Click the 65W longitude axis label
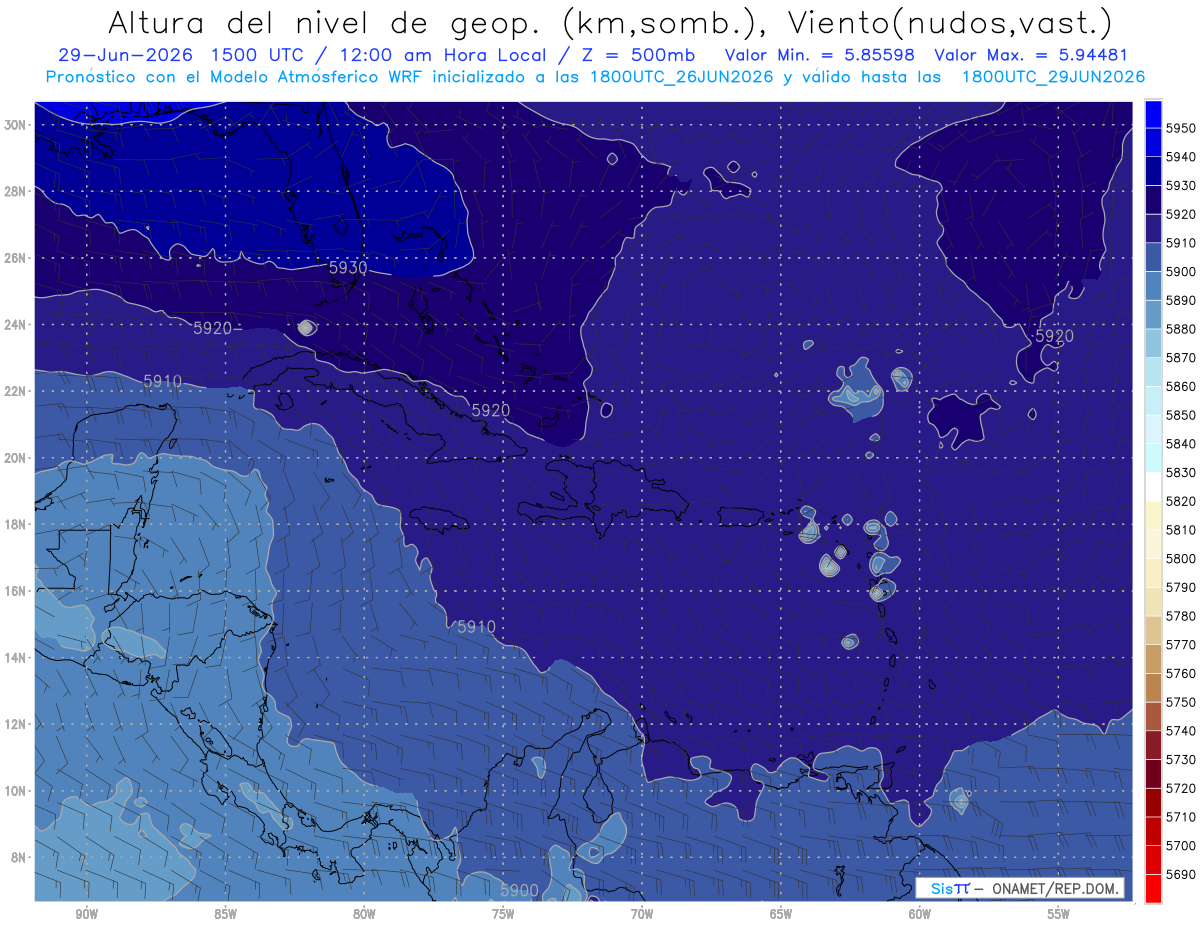 pyautogui.click(x=781, y=914)
